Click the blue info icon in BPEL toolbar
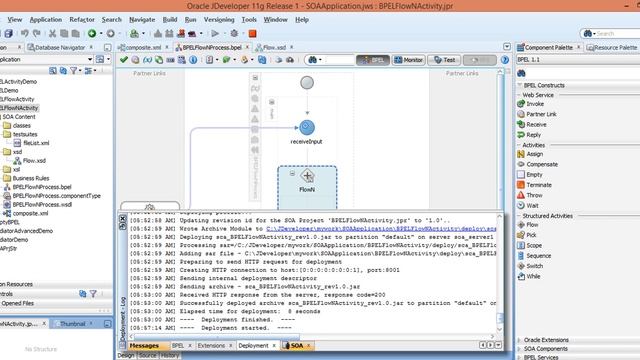The image size is (640, 360). tap(193, 60)
